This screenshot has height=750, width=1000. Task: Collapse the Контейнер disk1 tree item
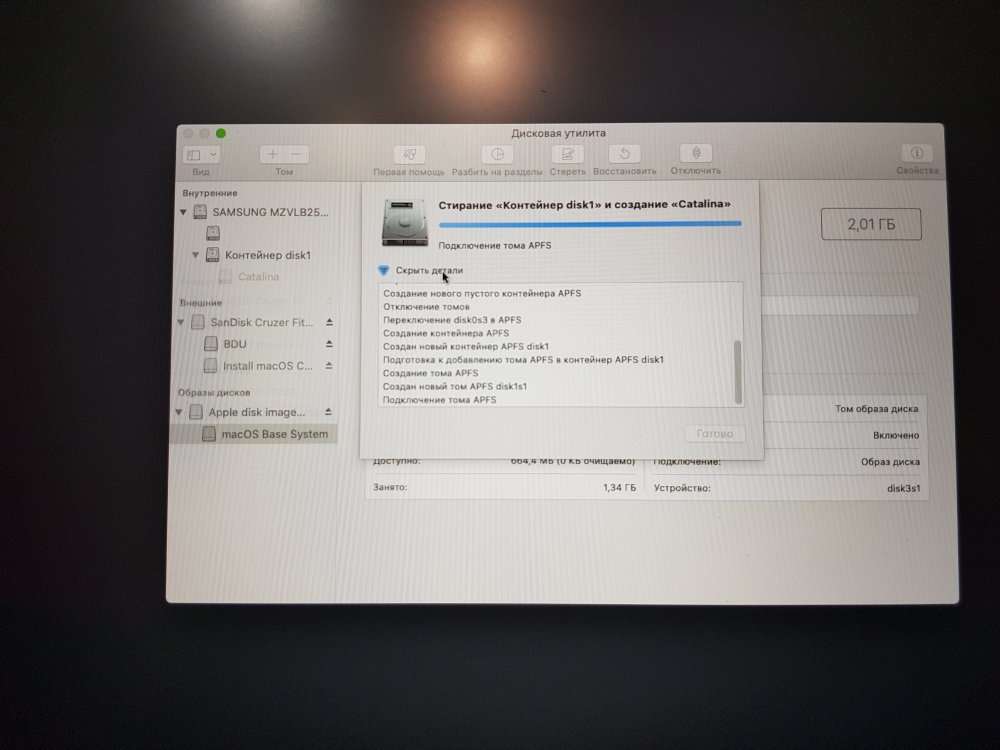(196, 255)
